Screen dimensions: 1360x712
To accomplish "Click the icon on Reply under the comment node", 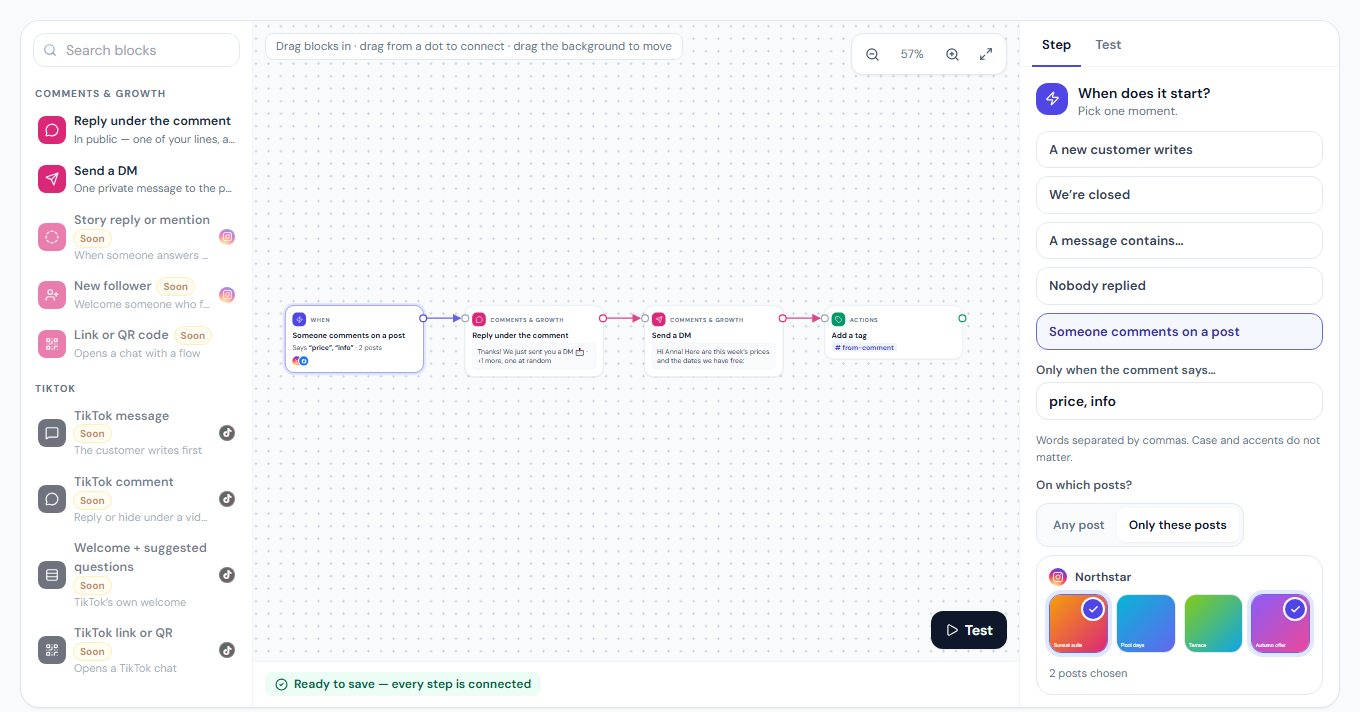I will [479, 319].
